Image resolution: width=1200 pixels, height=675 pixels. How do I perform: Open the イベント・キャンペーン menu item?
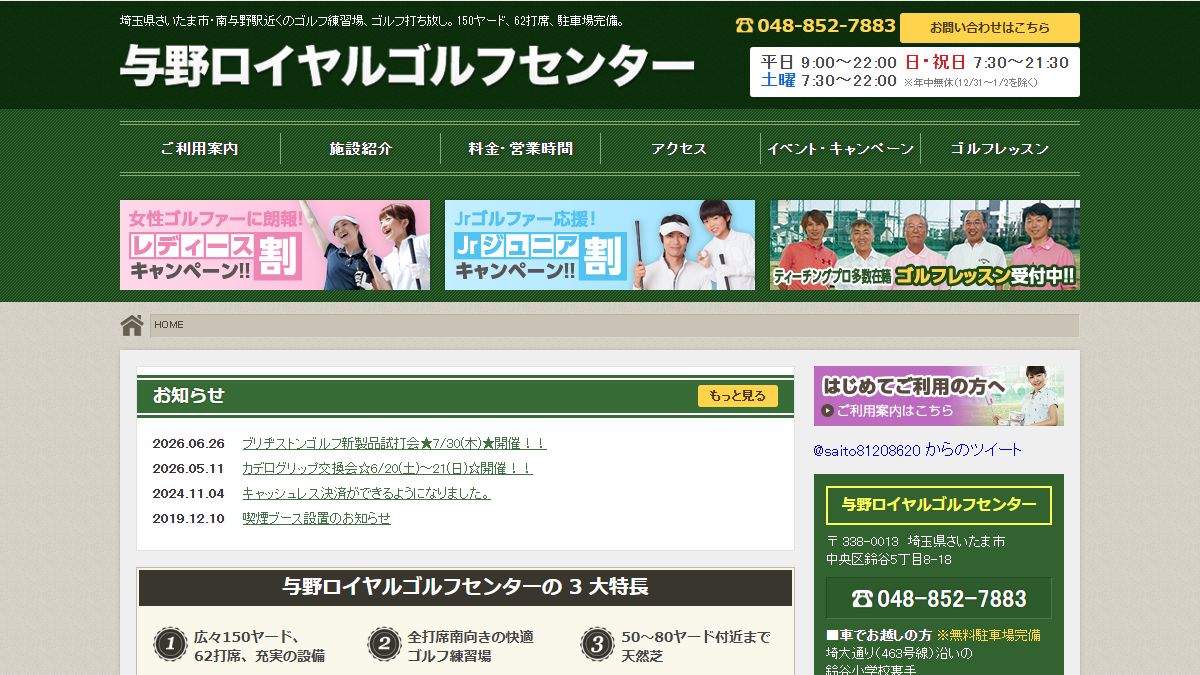840,149
